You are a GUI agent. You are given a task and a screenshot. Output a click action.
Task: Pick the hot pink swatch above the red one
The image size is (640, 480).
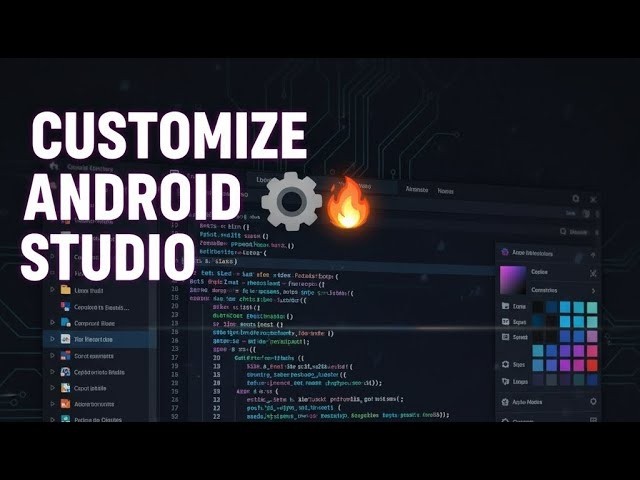click(x=592, y=351)
